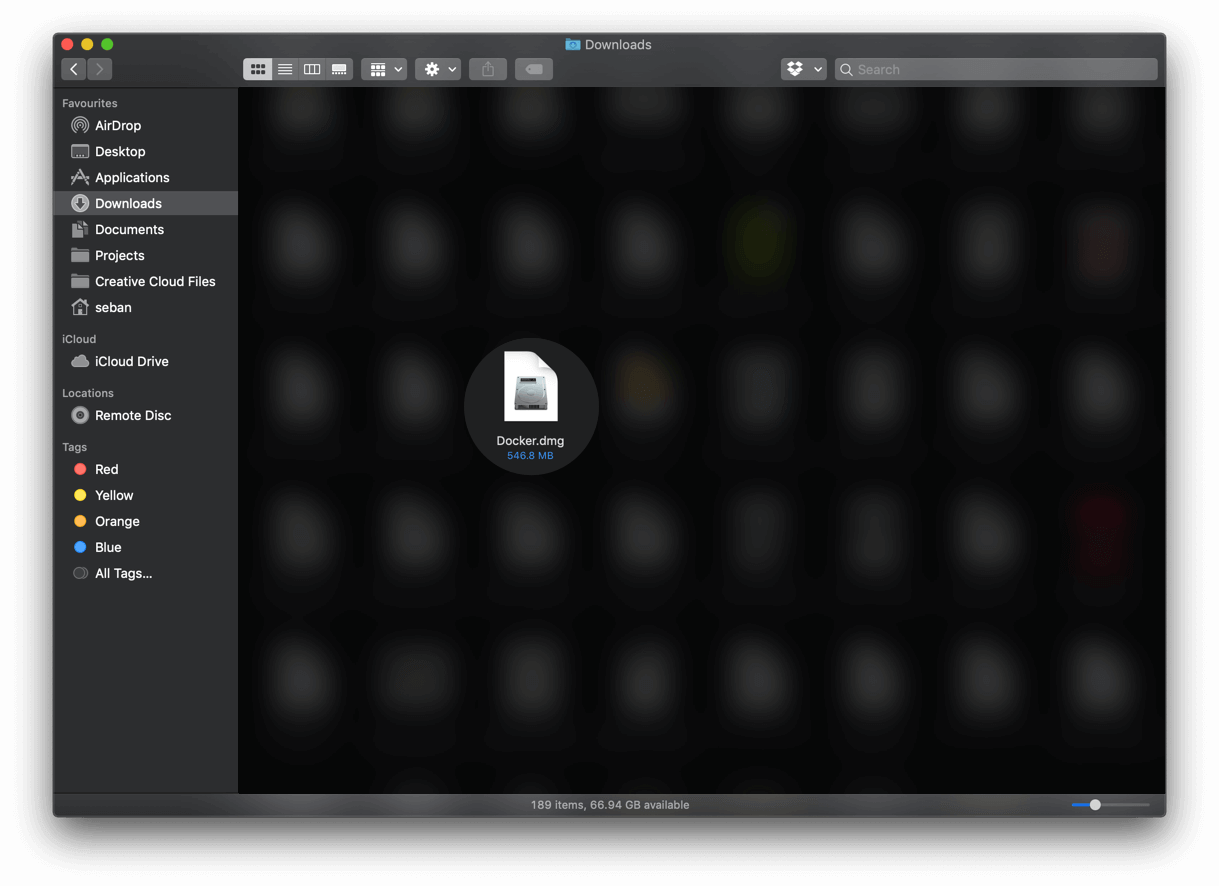Click in the Search field
This screenshot has height=886, width=1219.
pyautogui.click(x=996, y=69)
